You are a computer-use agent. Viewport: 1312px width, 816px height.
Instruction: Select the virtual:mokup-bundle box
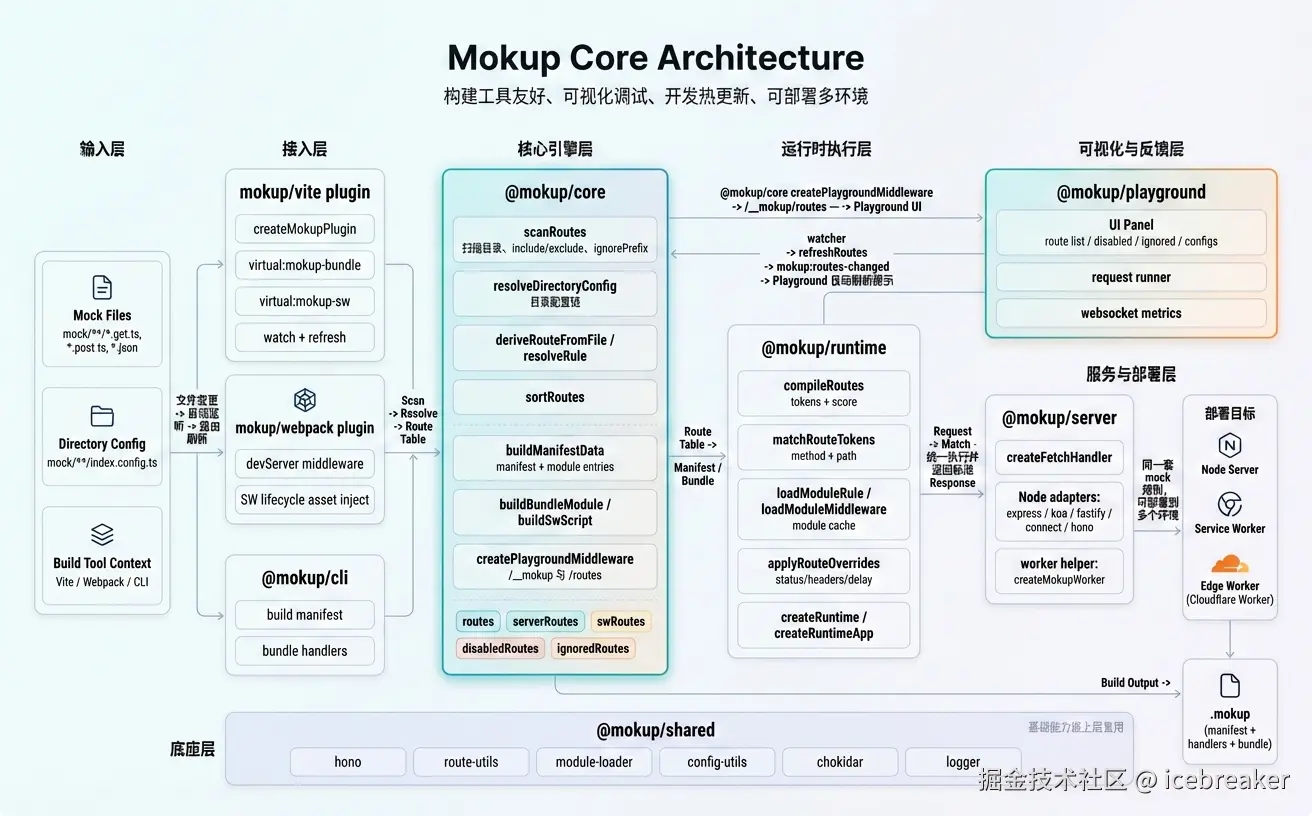tap(305, 265)
